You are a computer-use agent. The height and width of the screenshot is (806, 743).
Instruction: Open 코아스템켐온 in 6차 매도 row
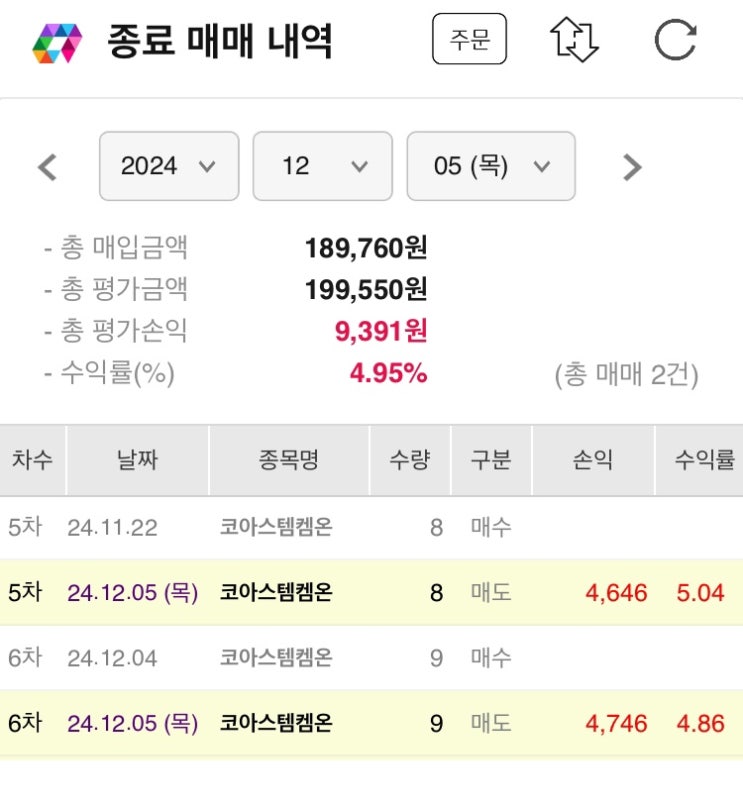coord(276,723)
